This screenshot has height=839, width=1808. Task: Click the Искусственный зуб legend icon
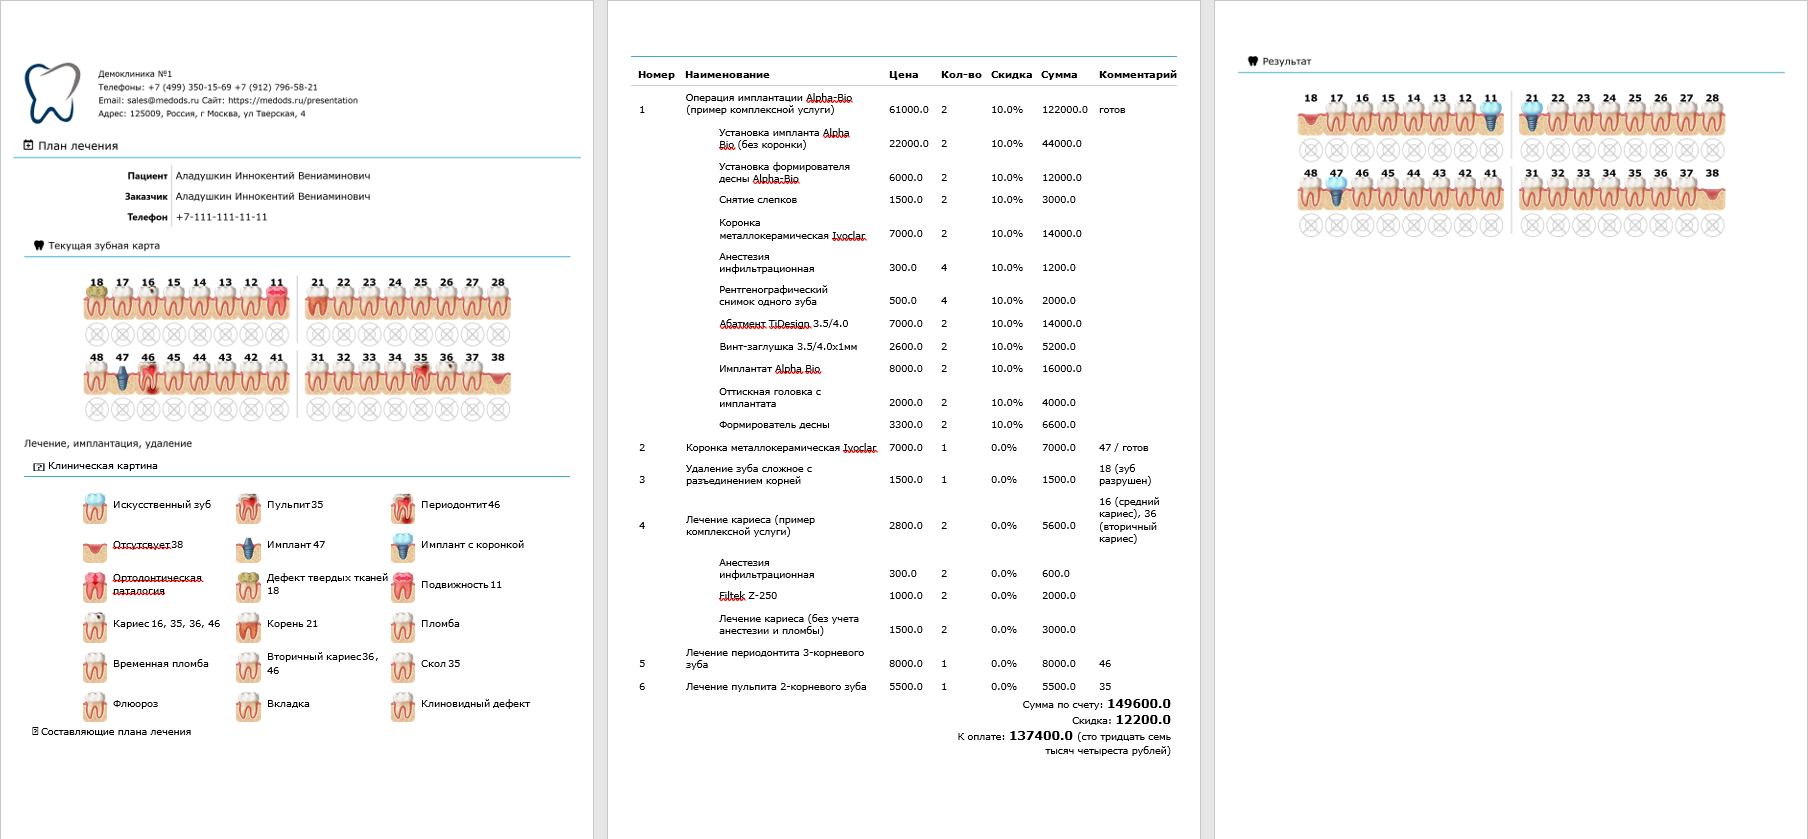point(95,508)
